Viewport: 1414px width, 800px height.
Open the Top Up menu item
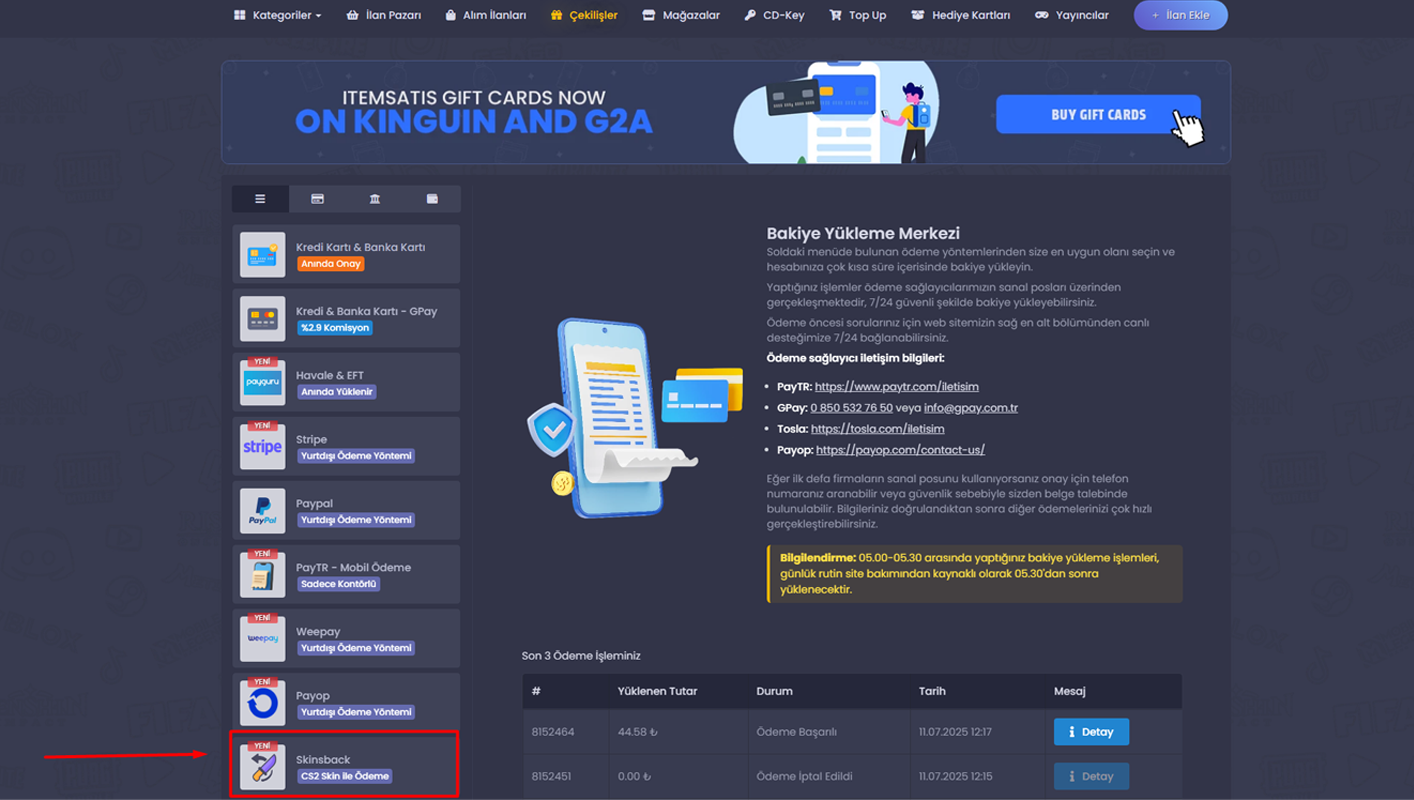click(x=858, y=15)
